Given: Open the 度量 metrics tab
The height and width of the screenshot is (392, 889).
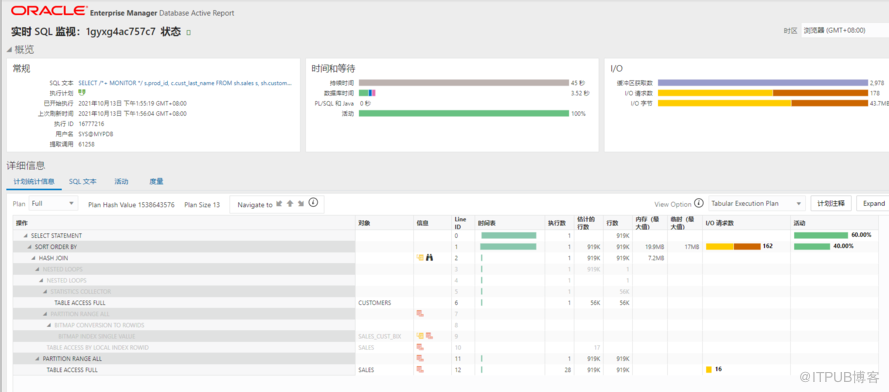Looking at the screenshot, I should (x=156, y=182).
